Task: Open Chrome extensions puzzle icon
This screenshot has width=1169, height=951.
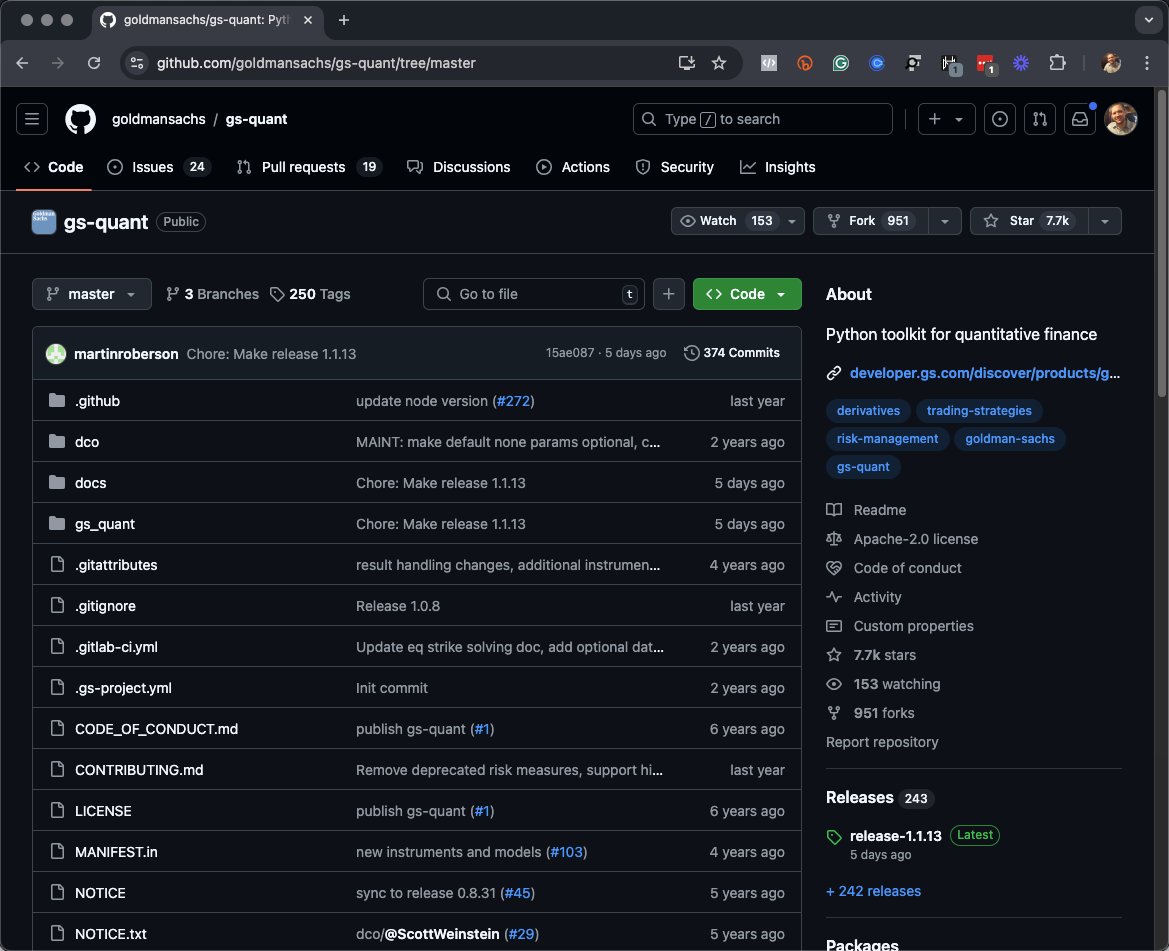Action: [1057, 63]
